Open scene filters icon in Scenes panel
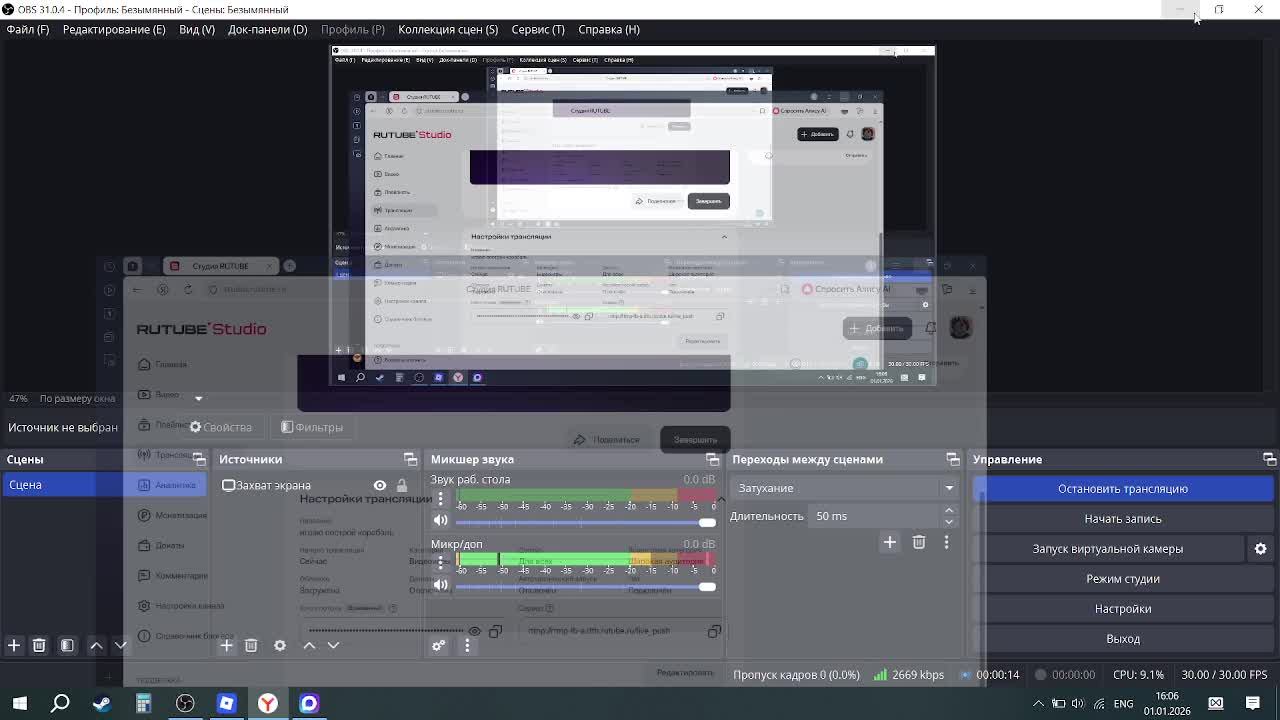 [67, 646]
